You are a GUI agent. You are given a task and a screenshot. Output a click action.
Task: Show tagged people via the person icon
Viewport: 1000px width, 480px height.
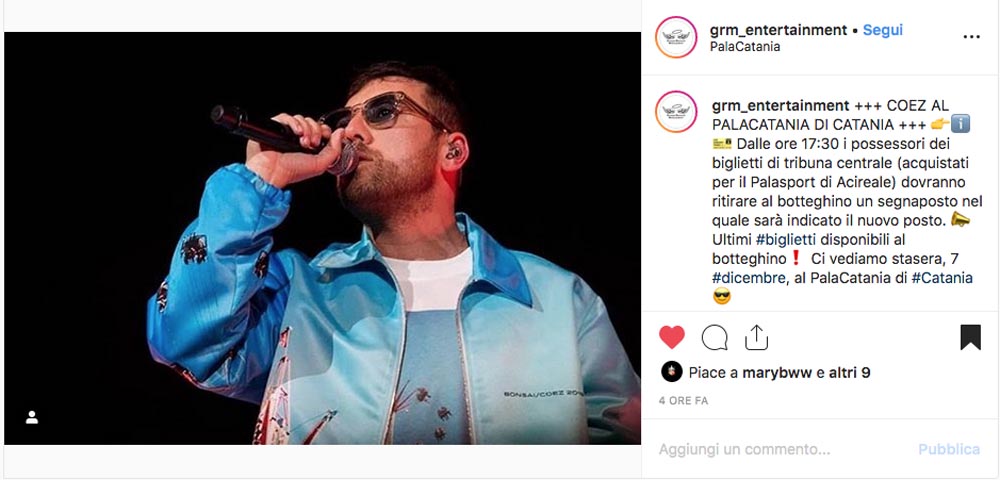31,418
